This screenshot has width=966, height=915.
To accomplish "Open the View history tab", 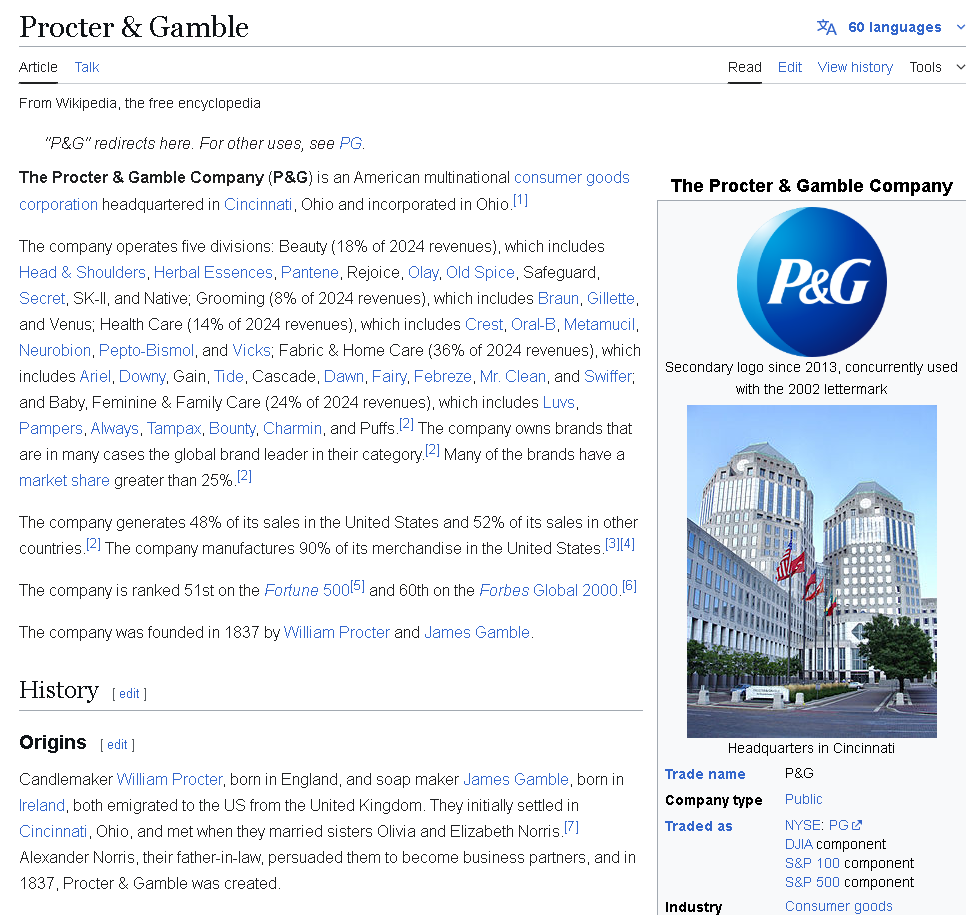I will [x=855, y=67].
